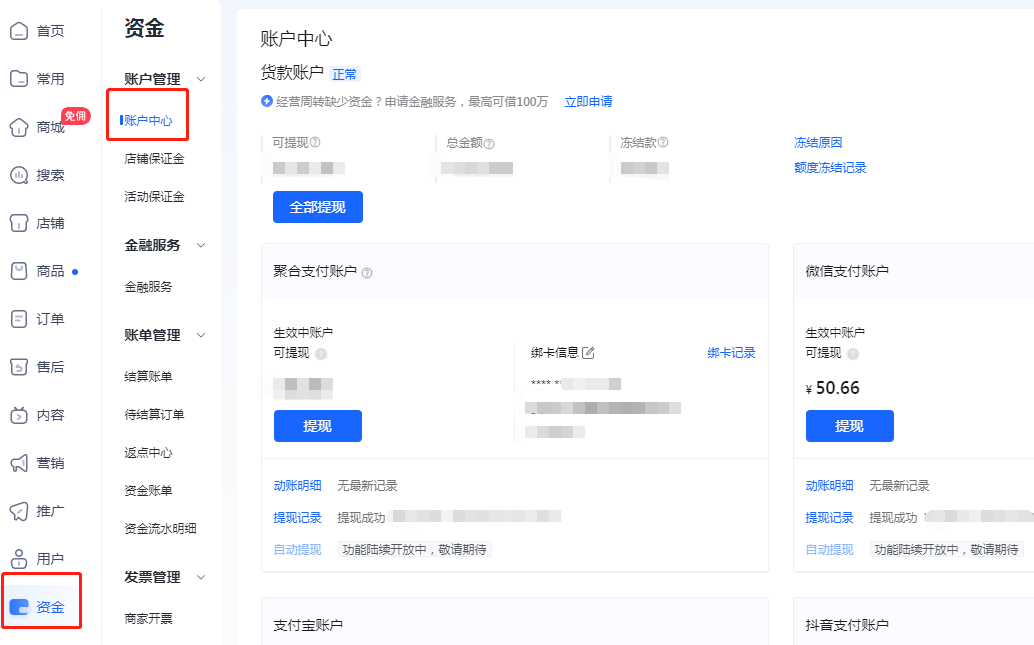The width and height of the screenshot is (1034, 645).
Task: Click the info icon next to 冻结款
Action: [x=663, y=143]
